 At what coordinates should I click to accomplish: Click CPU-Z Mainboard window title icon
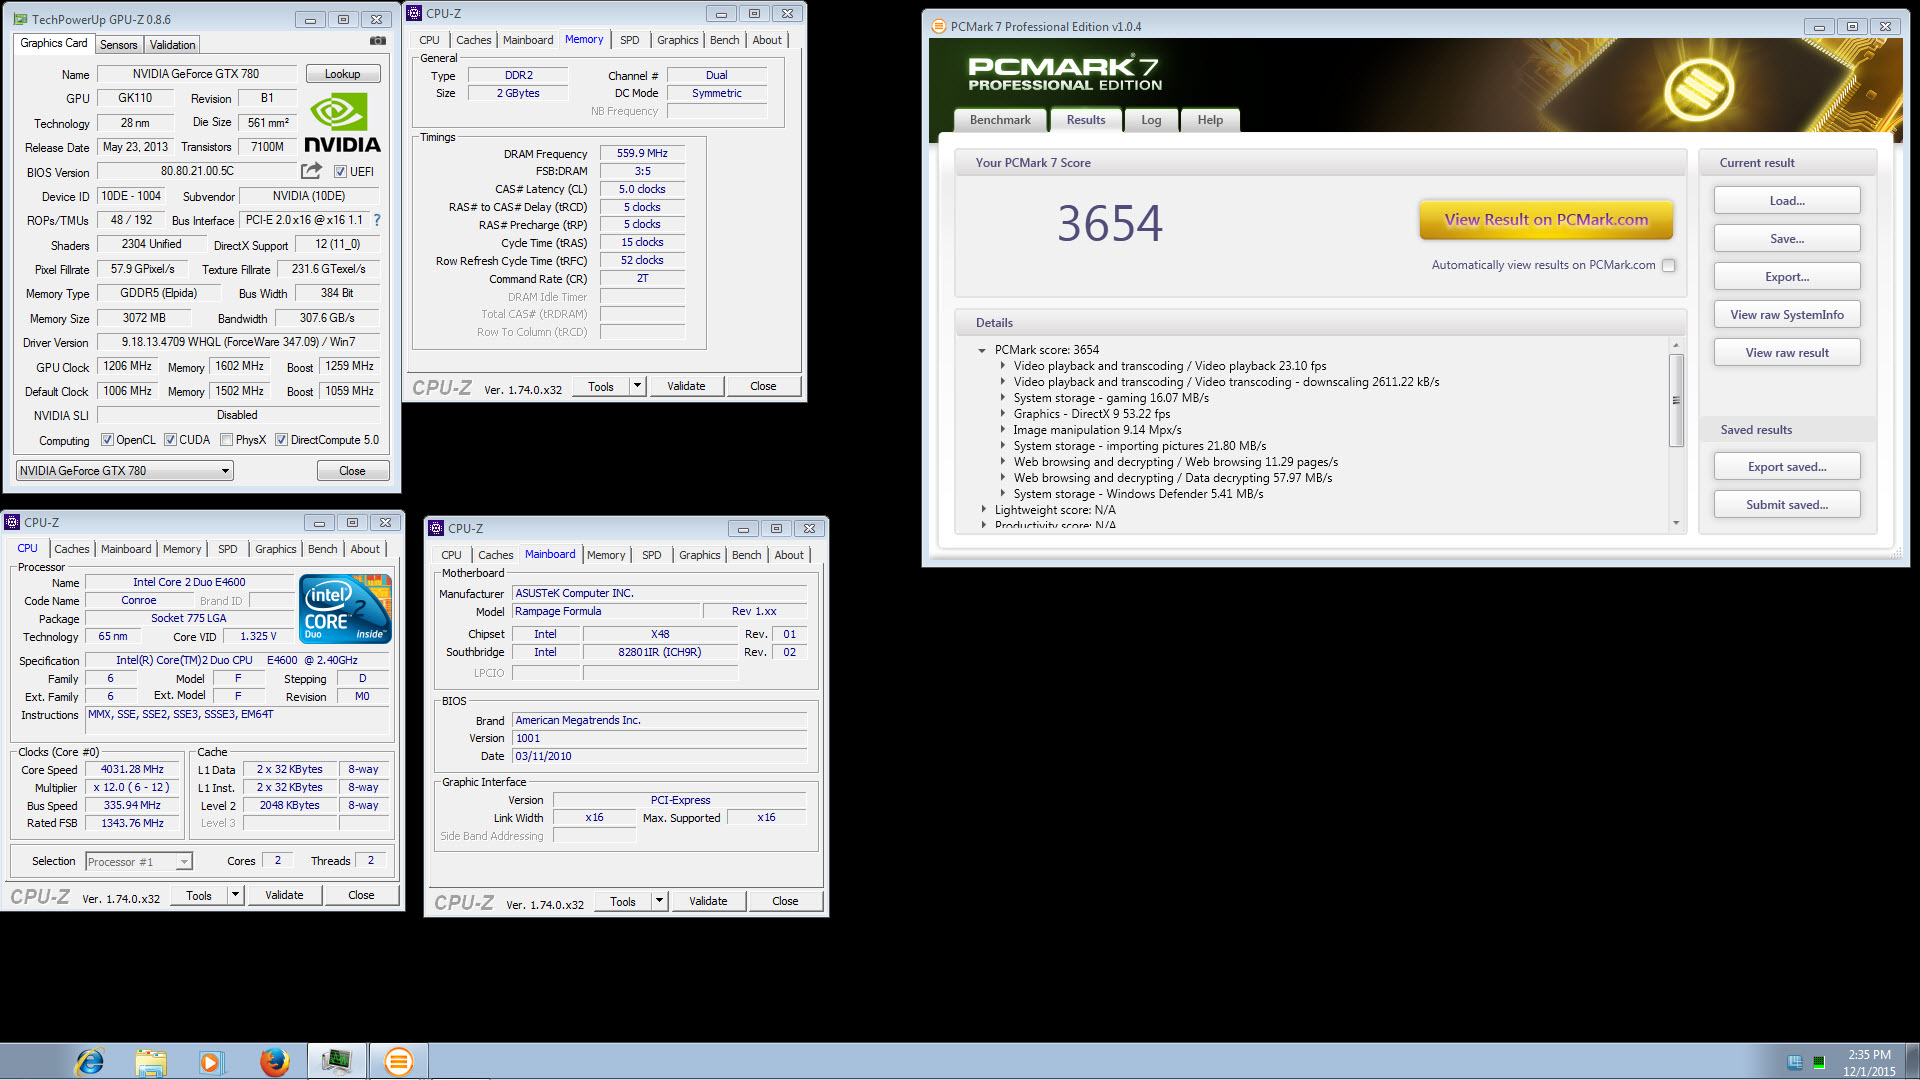(x=436, y=528)
